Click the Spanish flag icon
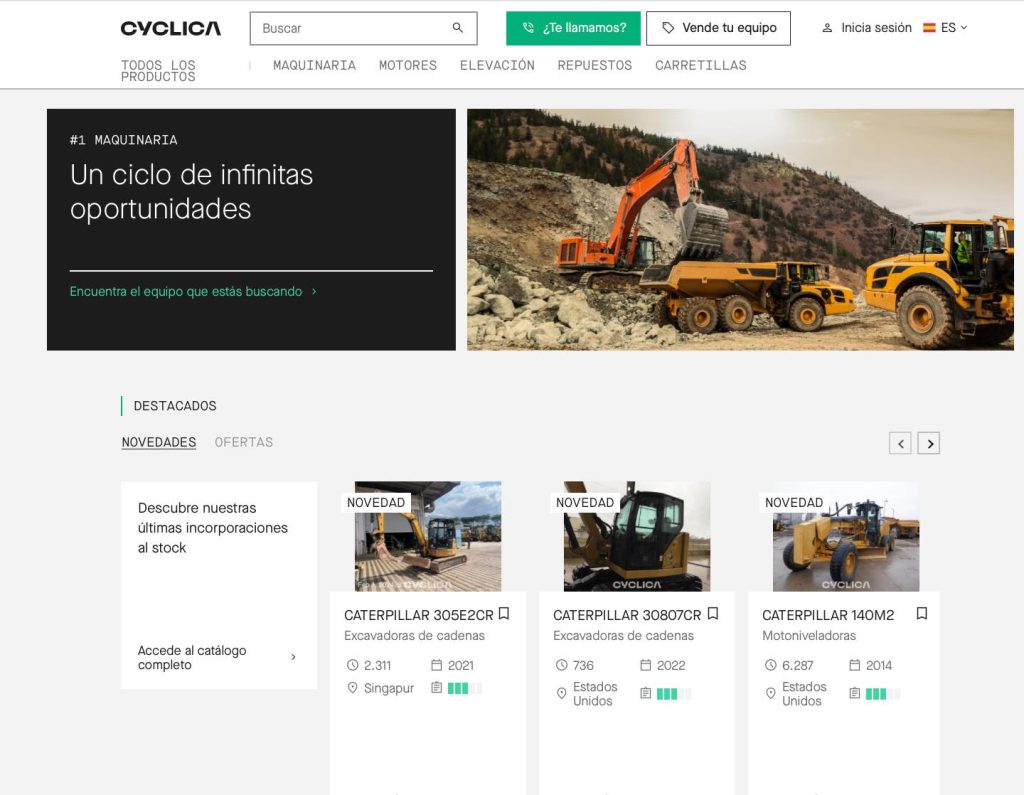Viewport: 1024px width, 795px height. coord(929,27)
